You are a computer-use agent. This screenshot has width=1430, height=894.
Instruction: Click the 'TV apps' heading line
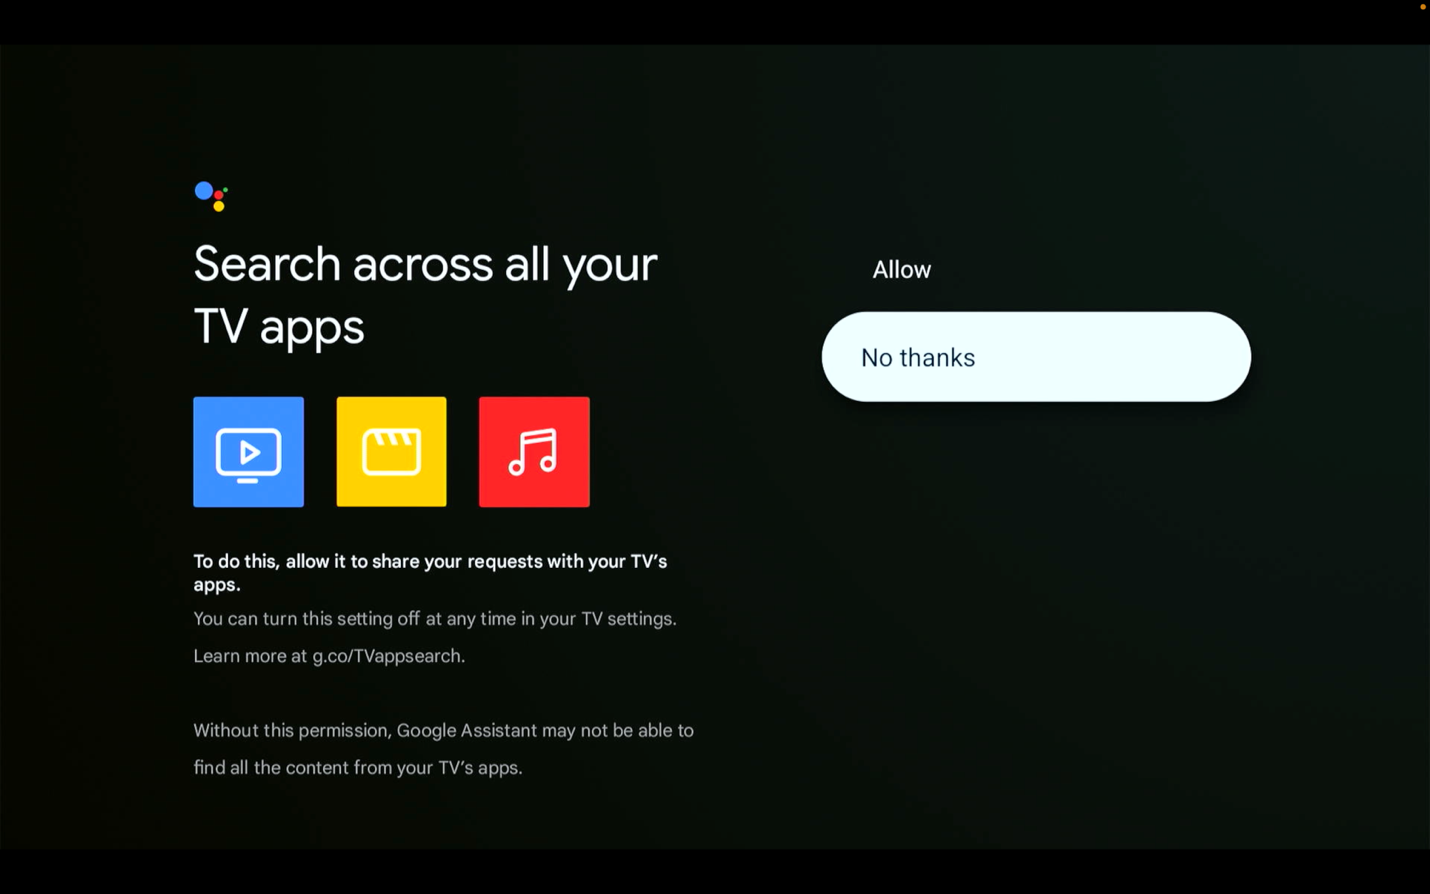[279, 327]
